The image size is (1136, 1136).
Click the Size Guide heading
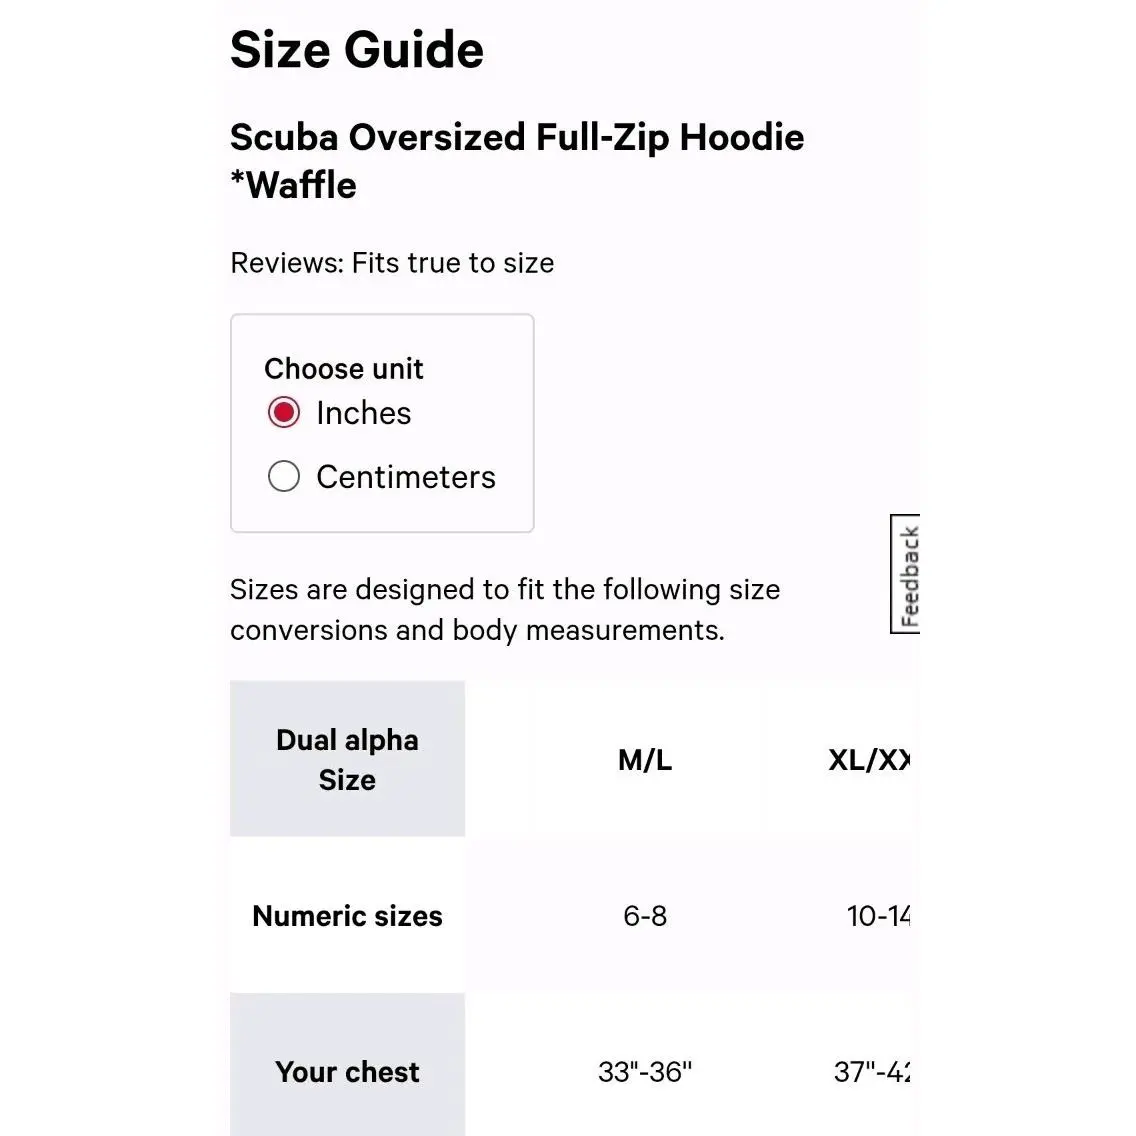pyautogui.click(x=356, y=50)
